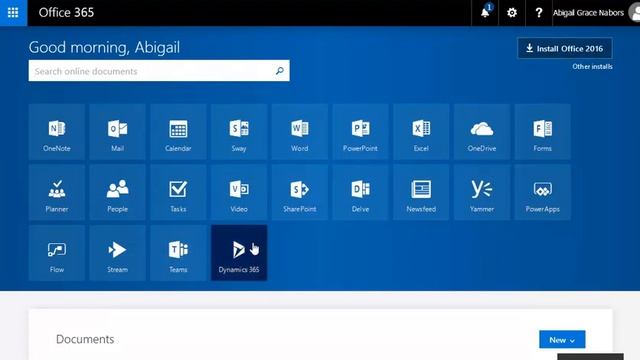Open the app launcher waffle icon

click(13, 13)
